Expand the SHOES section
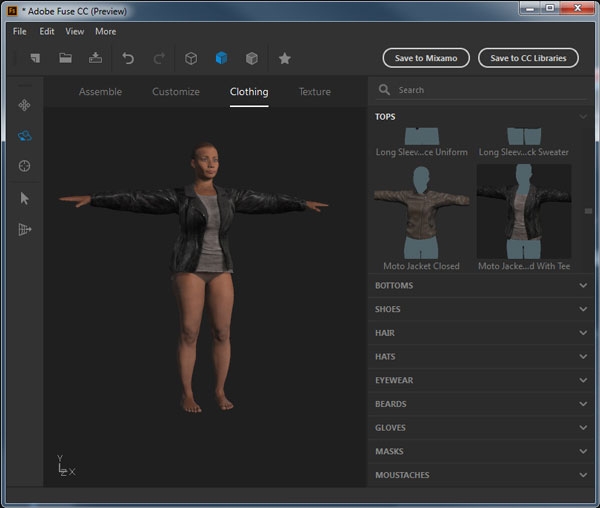Screen dimensions: 600x508 481,309
